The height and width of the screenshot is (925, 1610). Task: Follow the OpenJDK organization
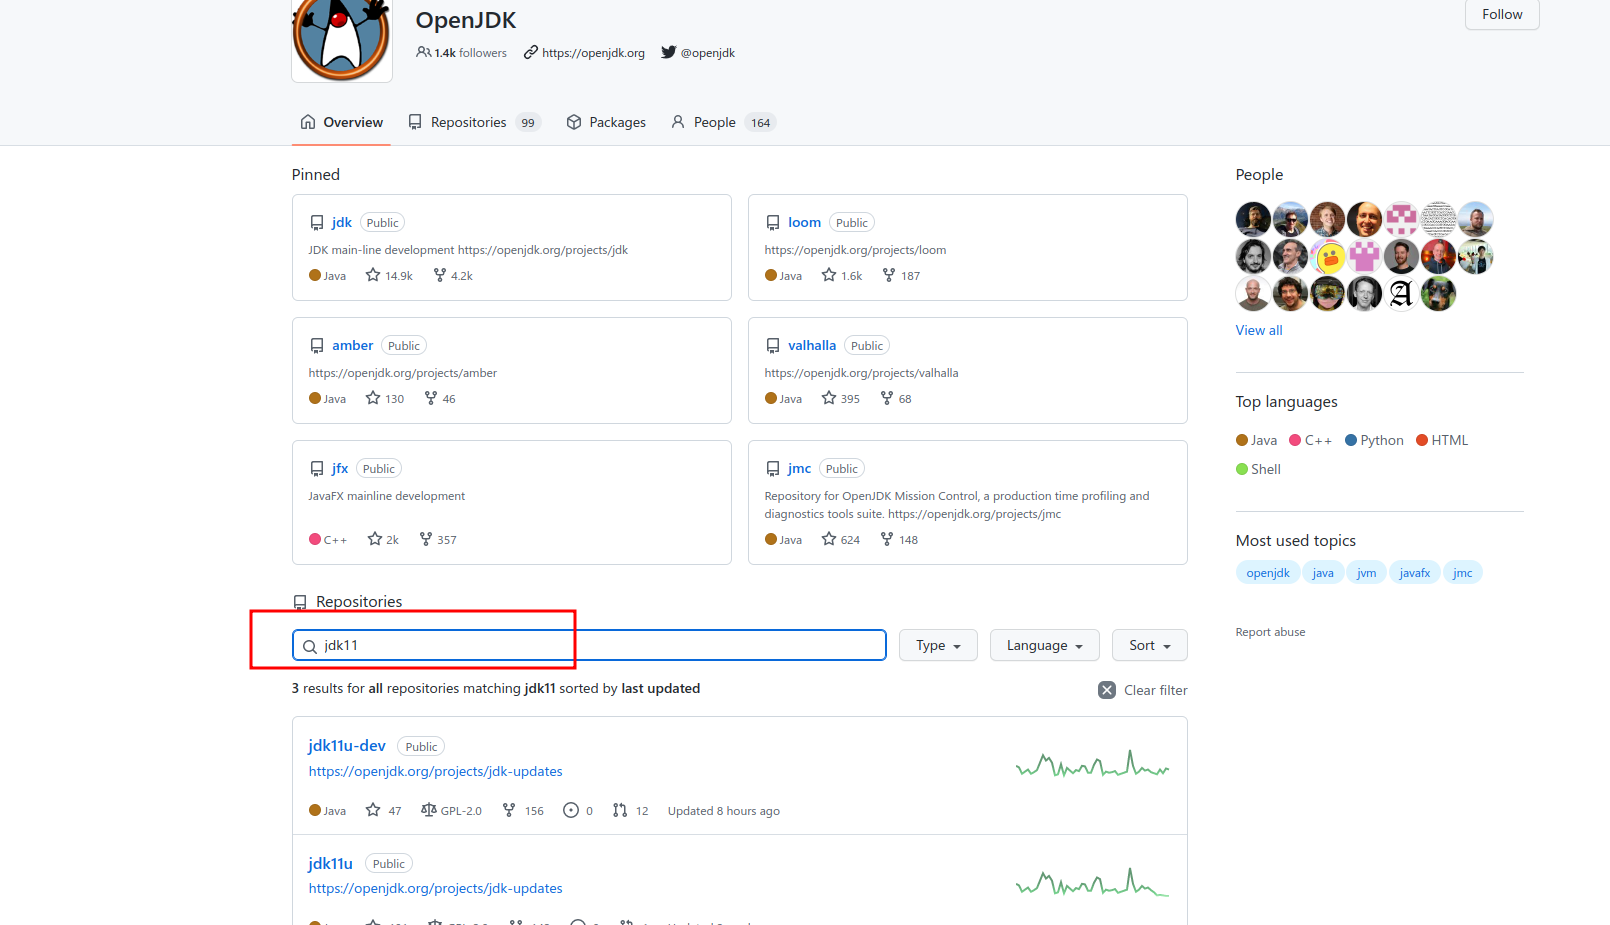click(1502, 14)
